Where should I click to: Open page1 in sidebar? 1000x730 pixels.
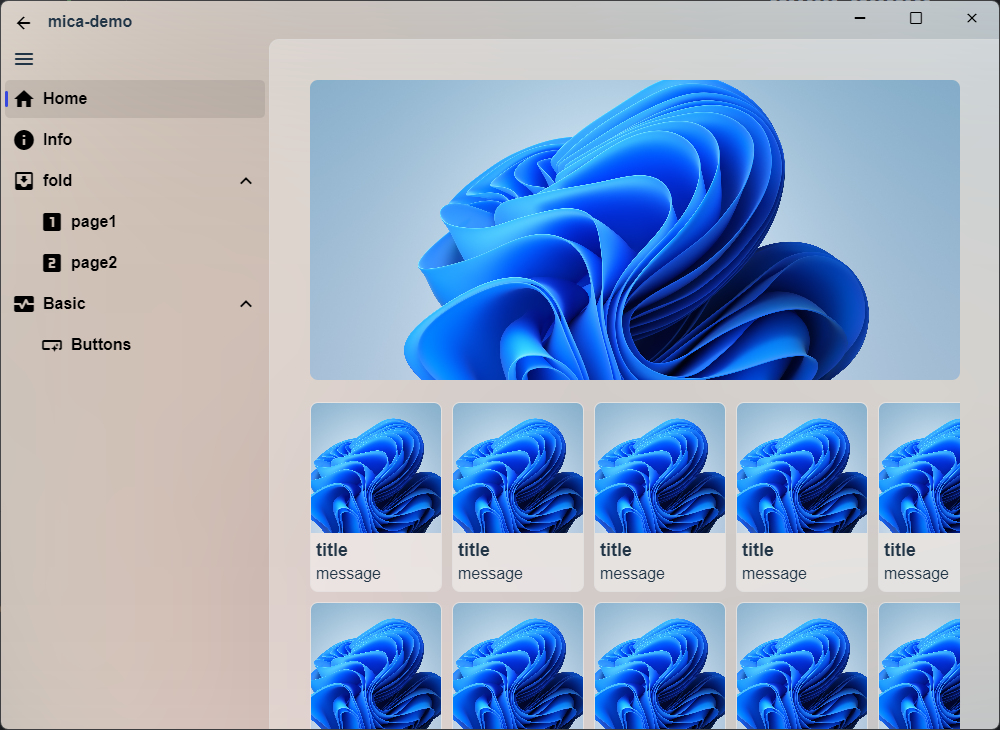[x=135, y=222]
